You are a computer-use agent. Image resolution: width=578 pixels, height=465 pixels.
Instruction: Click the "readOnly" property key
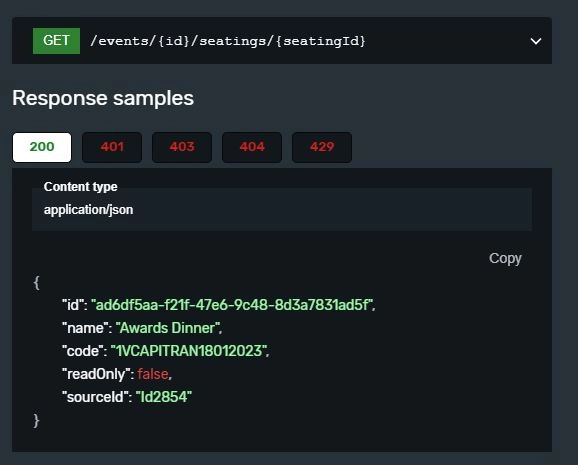tap(98, 374)
